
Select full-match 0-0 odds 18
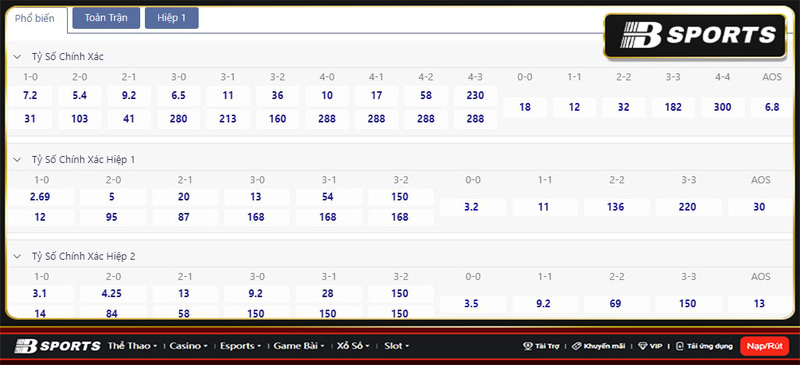pyautogui.click(x=524, y=107)
